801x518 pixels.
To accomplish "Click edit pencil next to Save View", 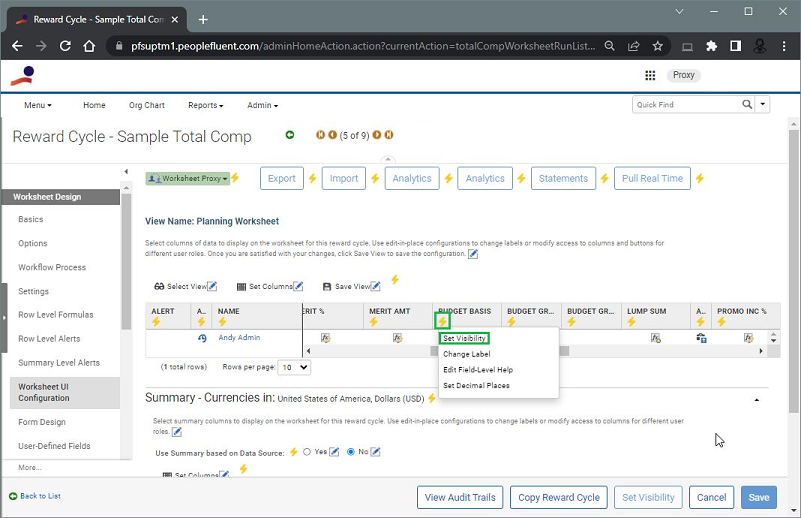I will click(375, 286).
